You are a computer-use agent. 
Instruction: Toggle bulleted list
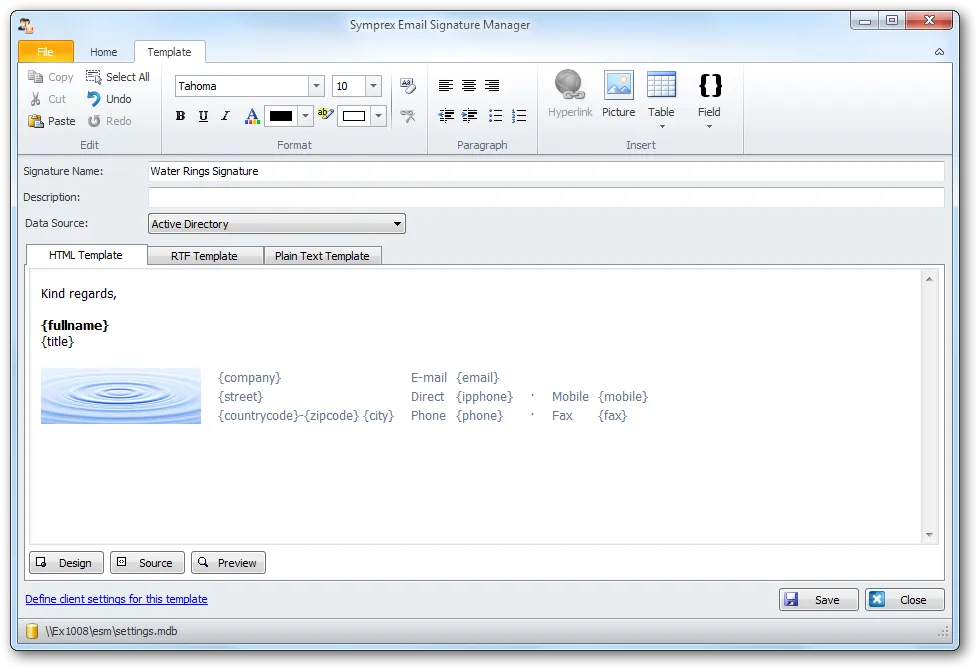pos(495,115)
